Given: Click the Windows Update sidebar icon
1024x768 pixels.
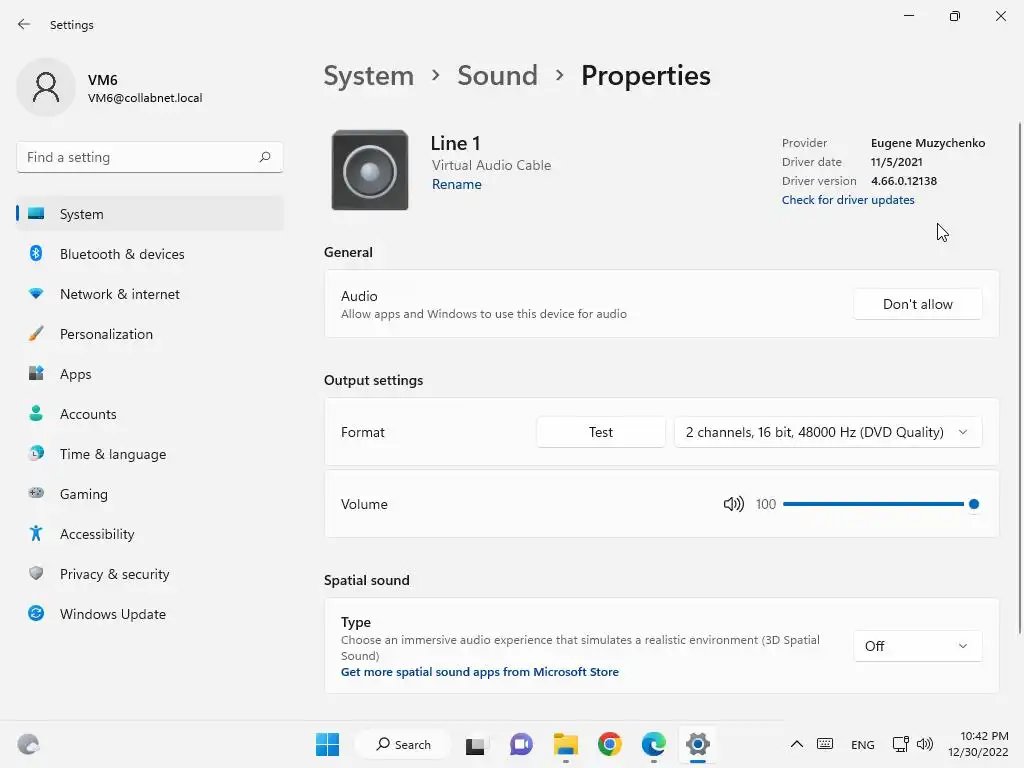Looking at the screenshot, I should [36, 614].
